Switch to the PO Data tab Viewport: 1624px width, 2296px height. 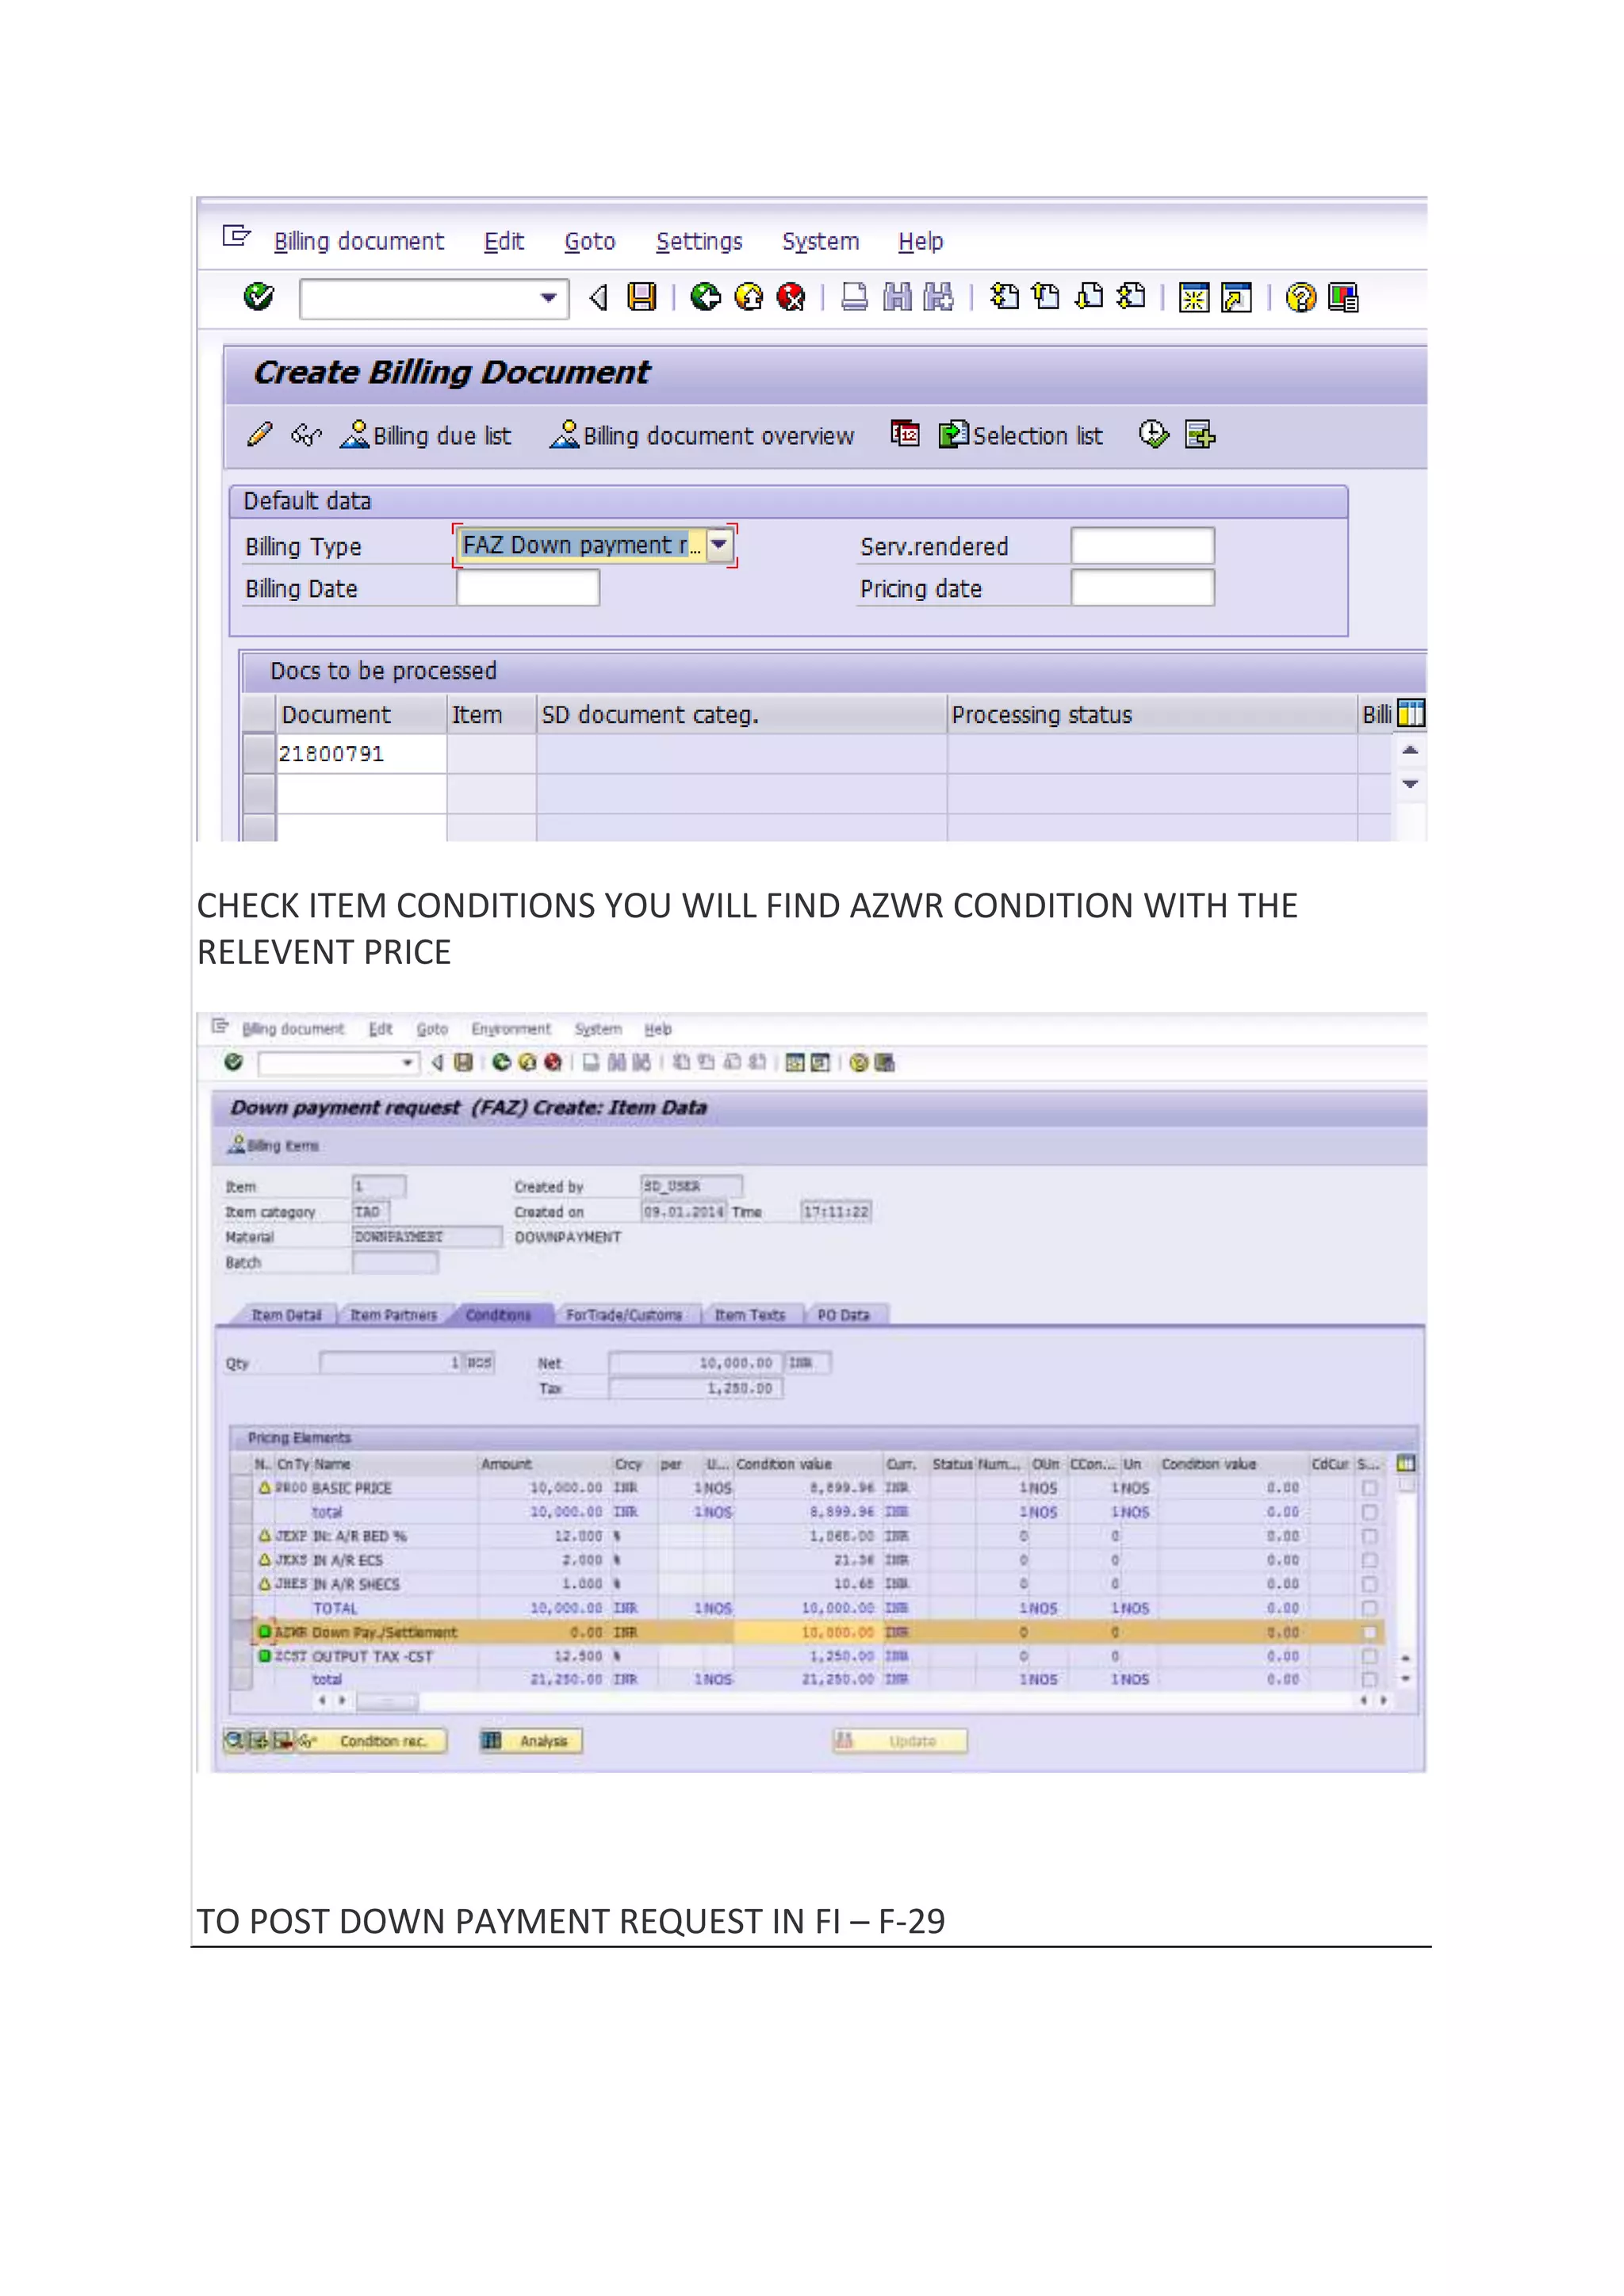844,1315
